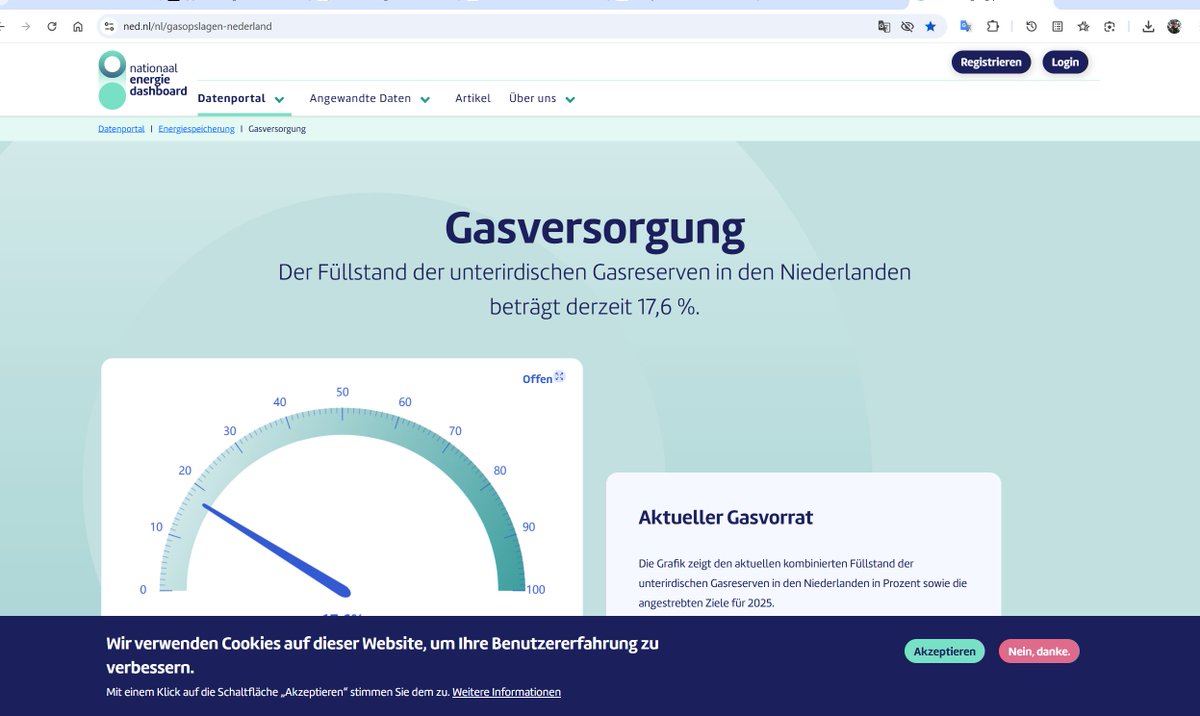The height and width of the screenshot is (716, 1200).
Task: Expand the Über uns dropdown
Action: pyautogui.click(x=540, y=98)
